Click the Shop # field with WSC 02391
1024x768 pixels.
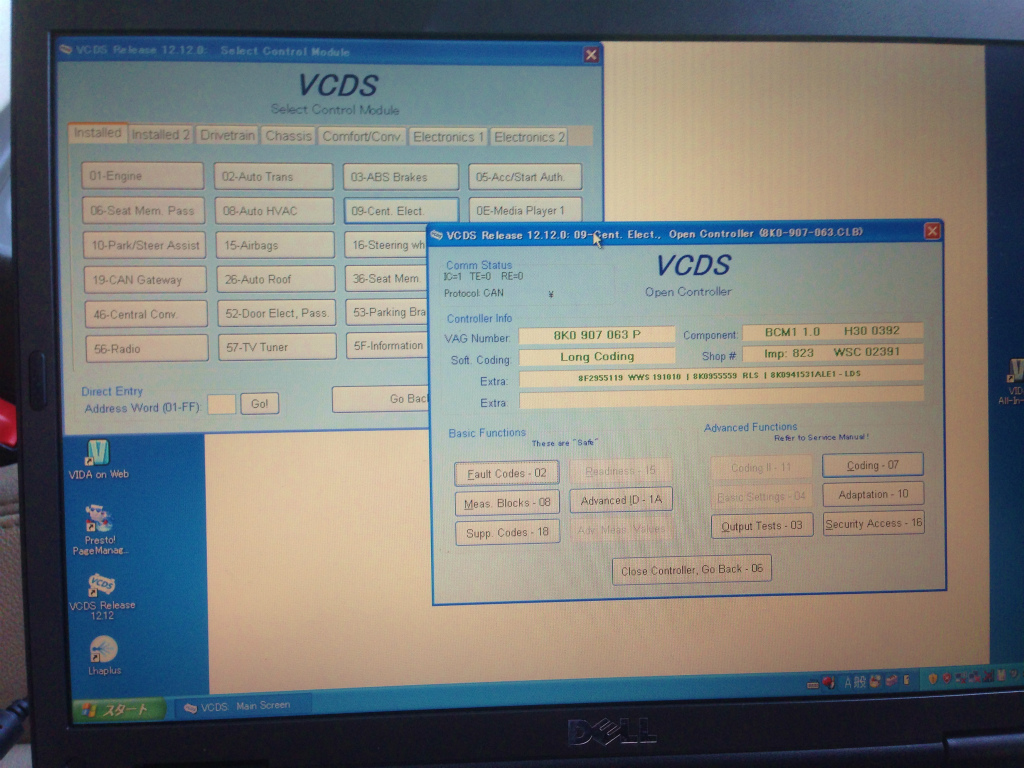click(x=833, y=353)
